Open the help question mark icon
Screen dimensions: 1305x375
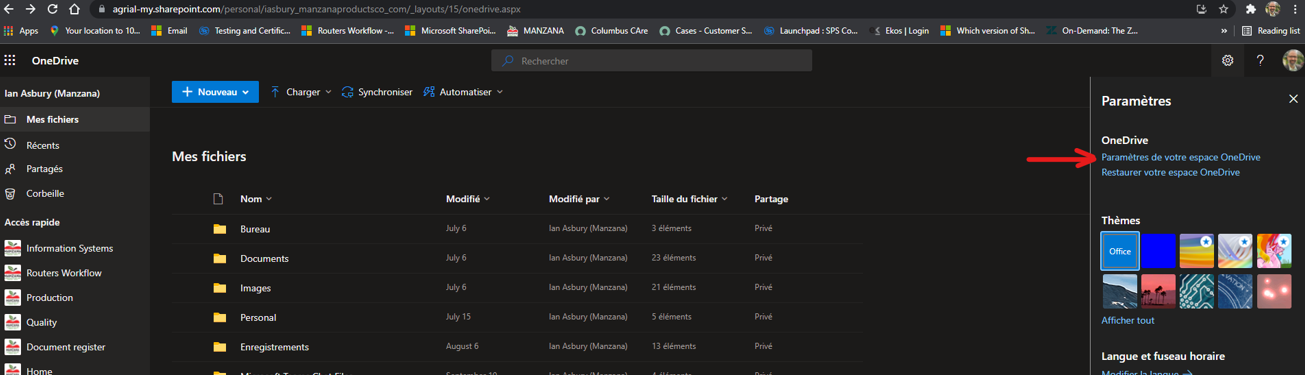[1260, 60]
